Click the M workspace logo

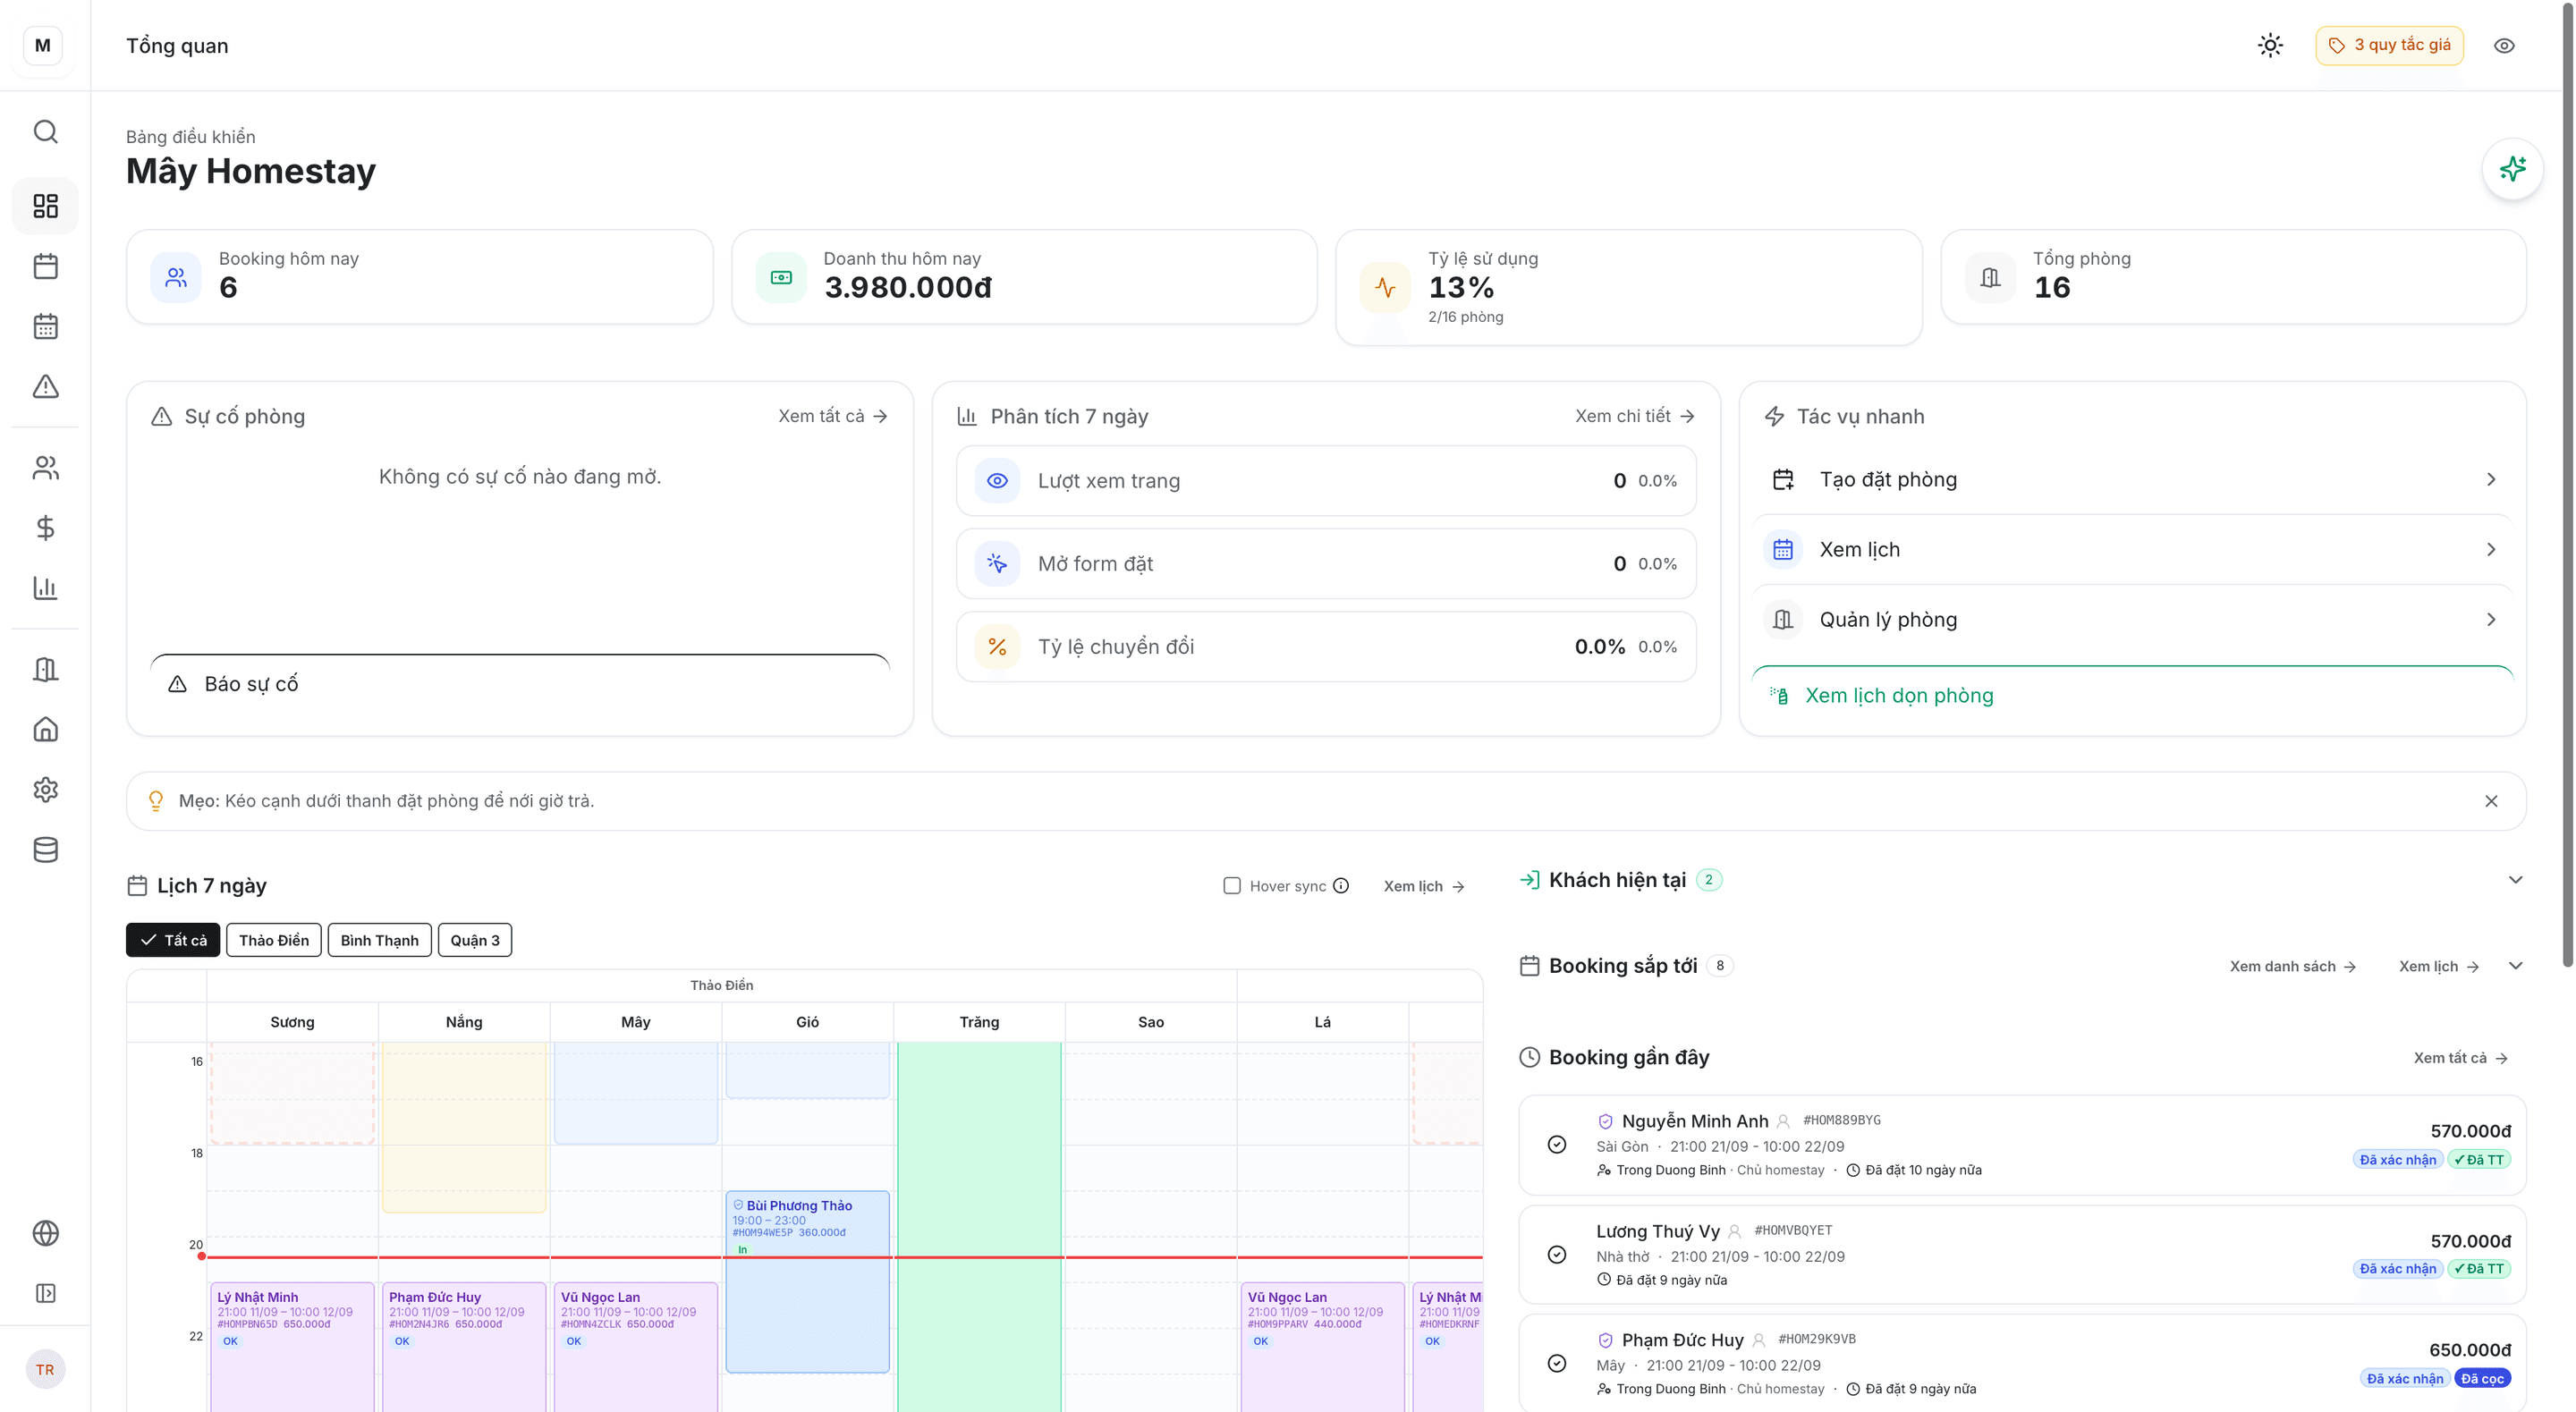(42, 45)
